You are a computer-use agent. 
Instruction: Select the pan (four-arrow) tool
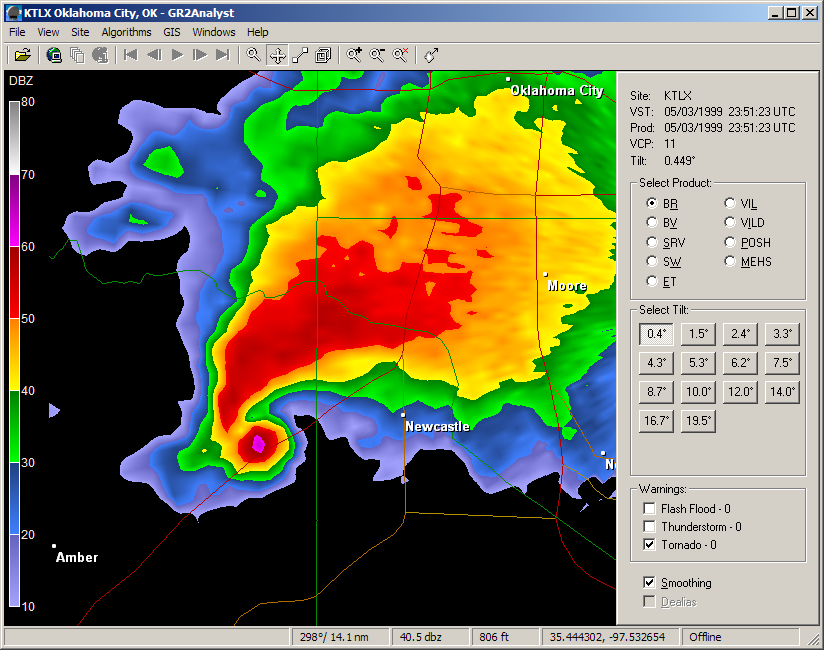277,55
